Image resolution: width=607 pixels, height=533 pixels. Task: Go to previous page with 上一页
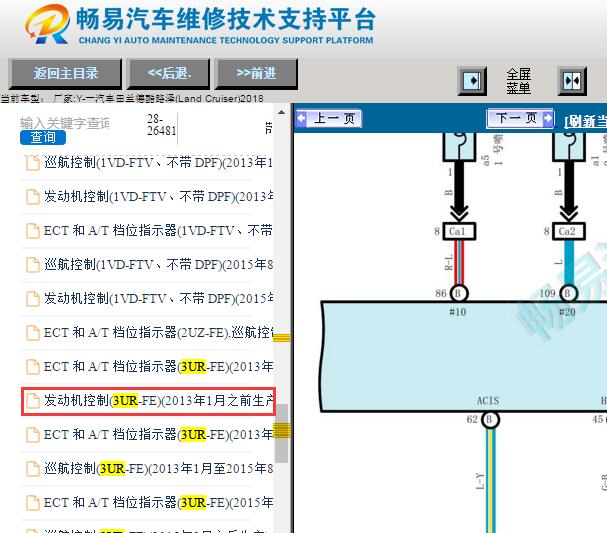(329, 118)
